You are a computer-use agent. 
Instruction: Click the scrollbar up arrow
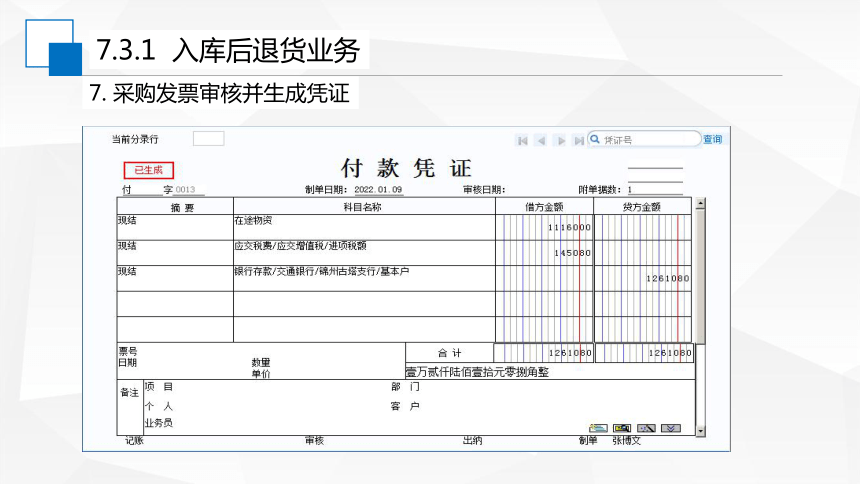pyautogui.click(x=700, y=204)
